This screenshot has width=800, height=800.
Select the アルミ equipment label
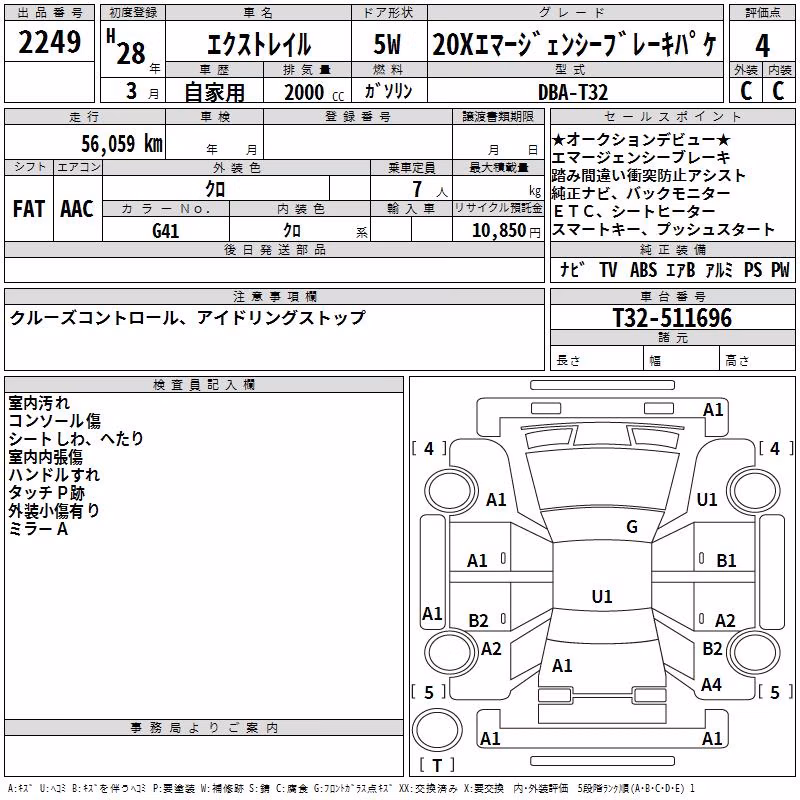click(719, 269)
